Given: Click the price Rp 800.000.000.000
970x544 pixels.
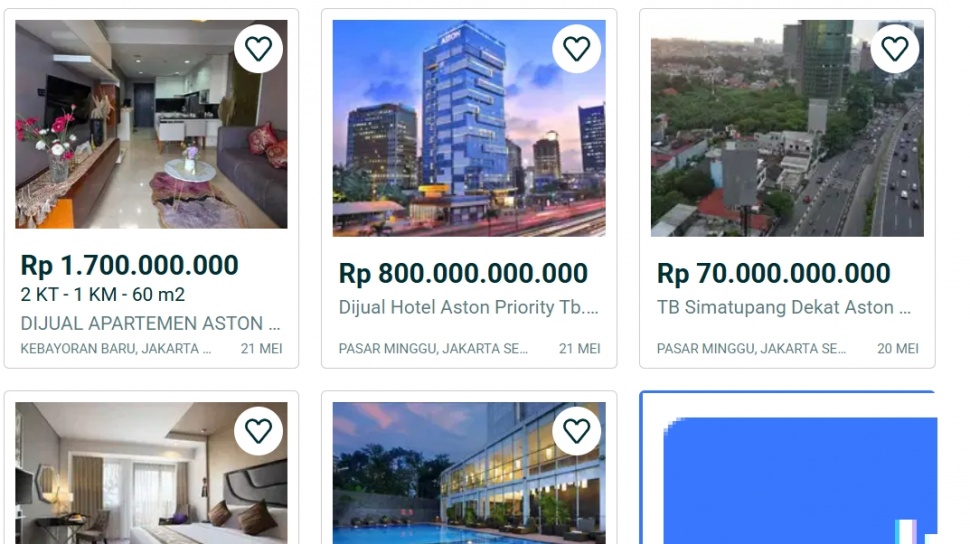Looking at the screenshot, I should (463, 274).
